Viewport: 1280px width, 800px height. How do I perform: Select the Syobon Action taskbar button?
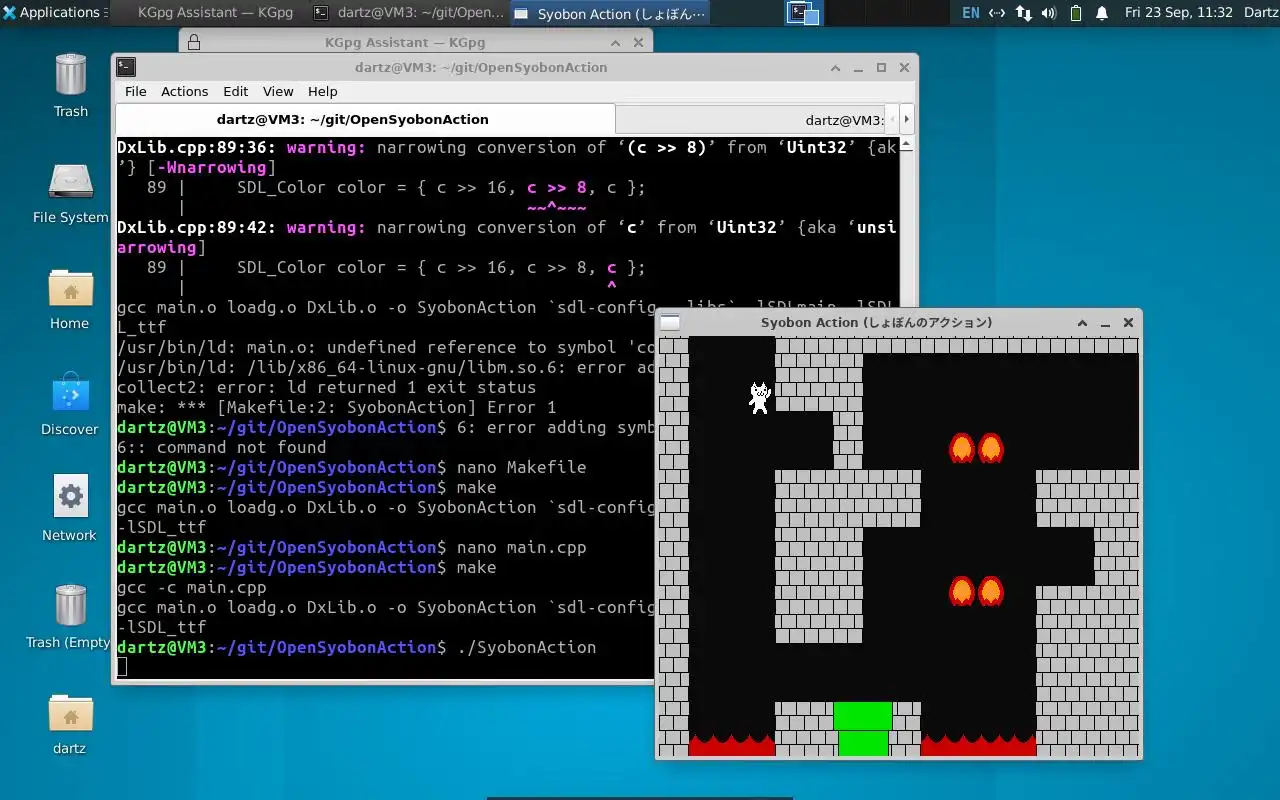(x=610, y=13)
